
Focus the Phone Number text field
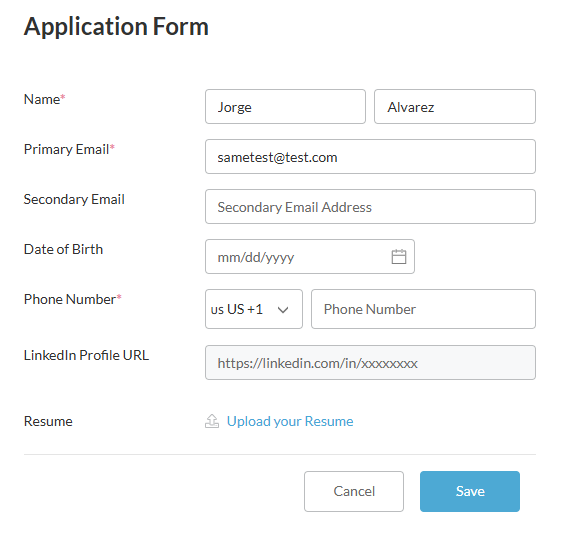[423, 309]
